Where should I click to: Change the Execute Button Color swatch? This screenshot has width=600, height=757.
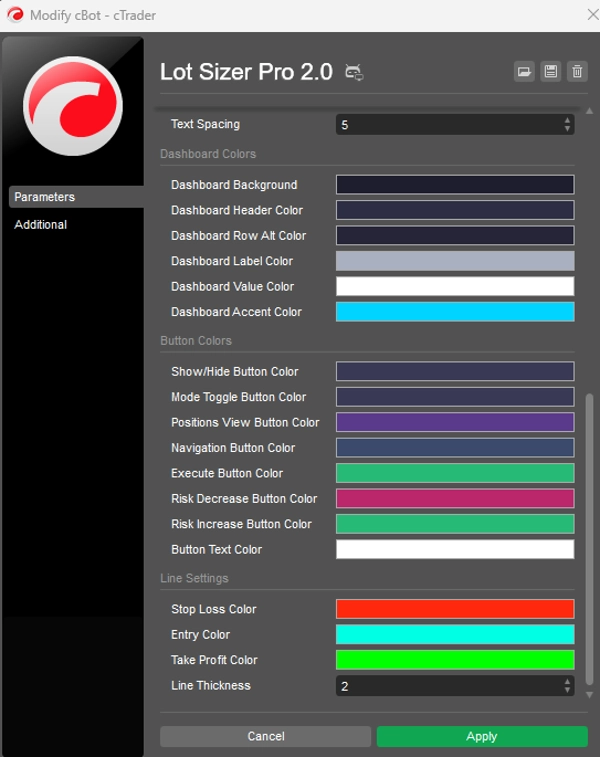coord(455,473)
